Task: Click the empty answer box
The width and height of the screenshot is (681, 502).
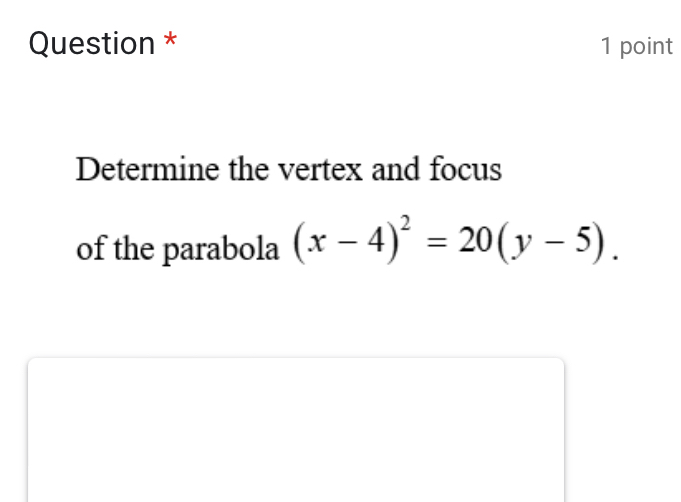Action: tap(296, 430)
